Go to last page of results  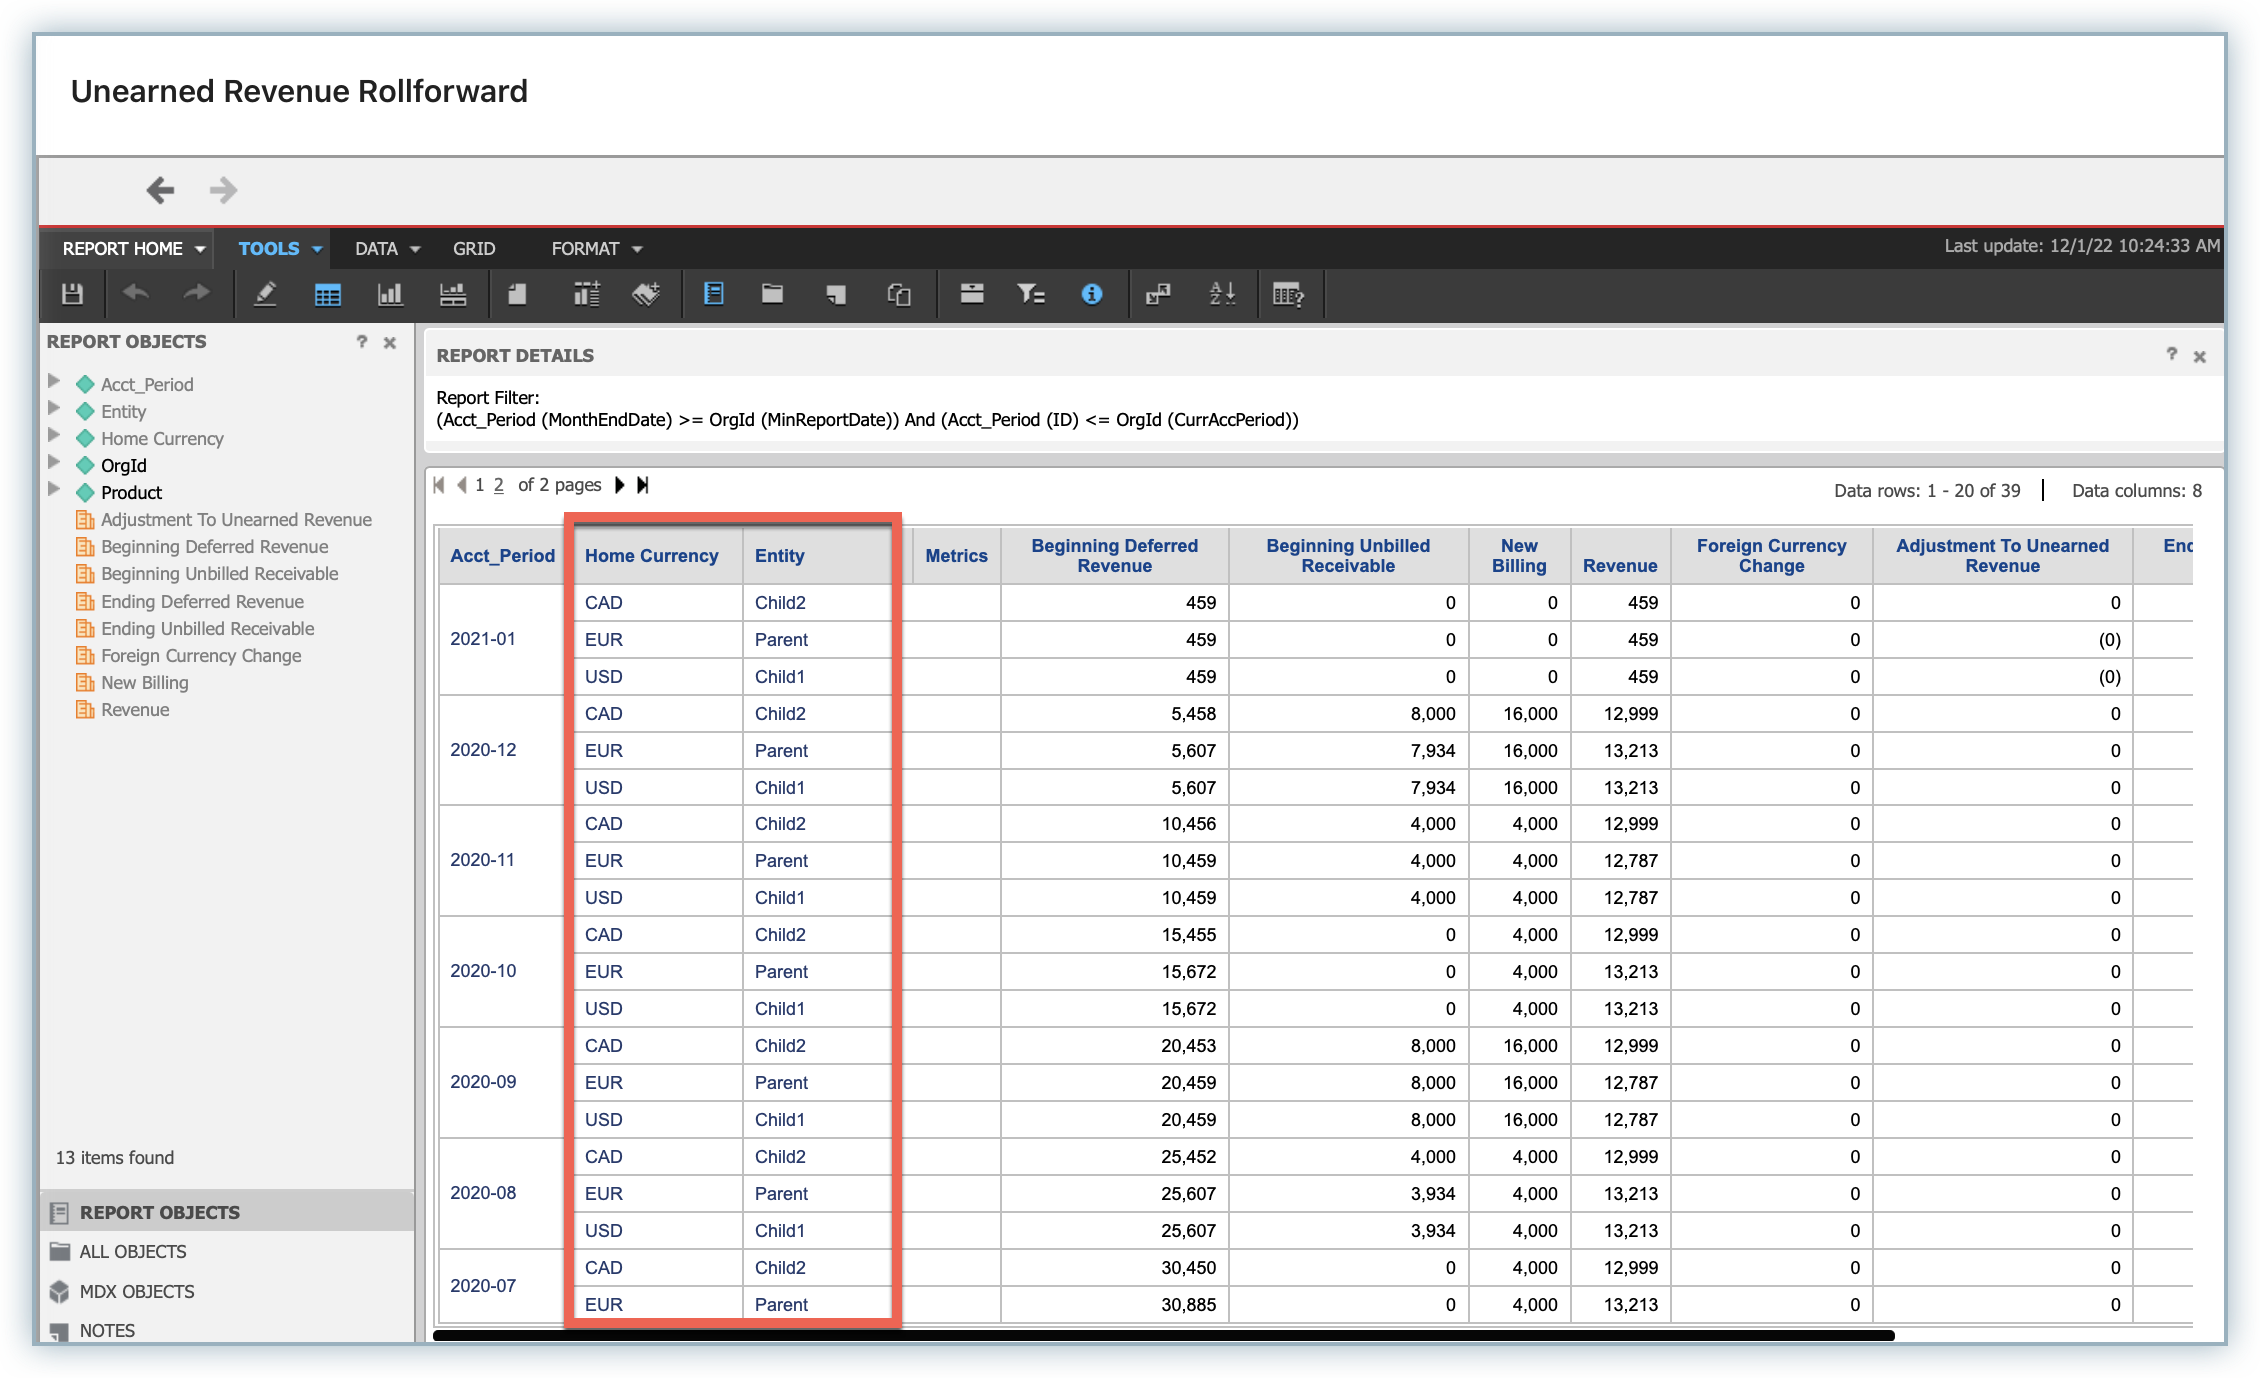tap(643, 485)
